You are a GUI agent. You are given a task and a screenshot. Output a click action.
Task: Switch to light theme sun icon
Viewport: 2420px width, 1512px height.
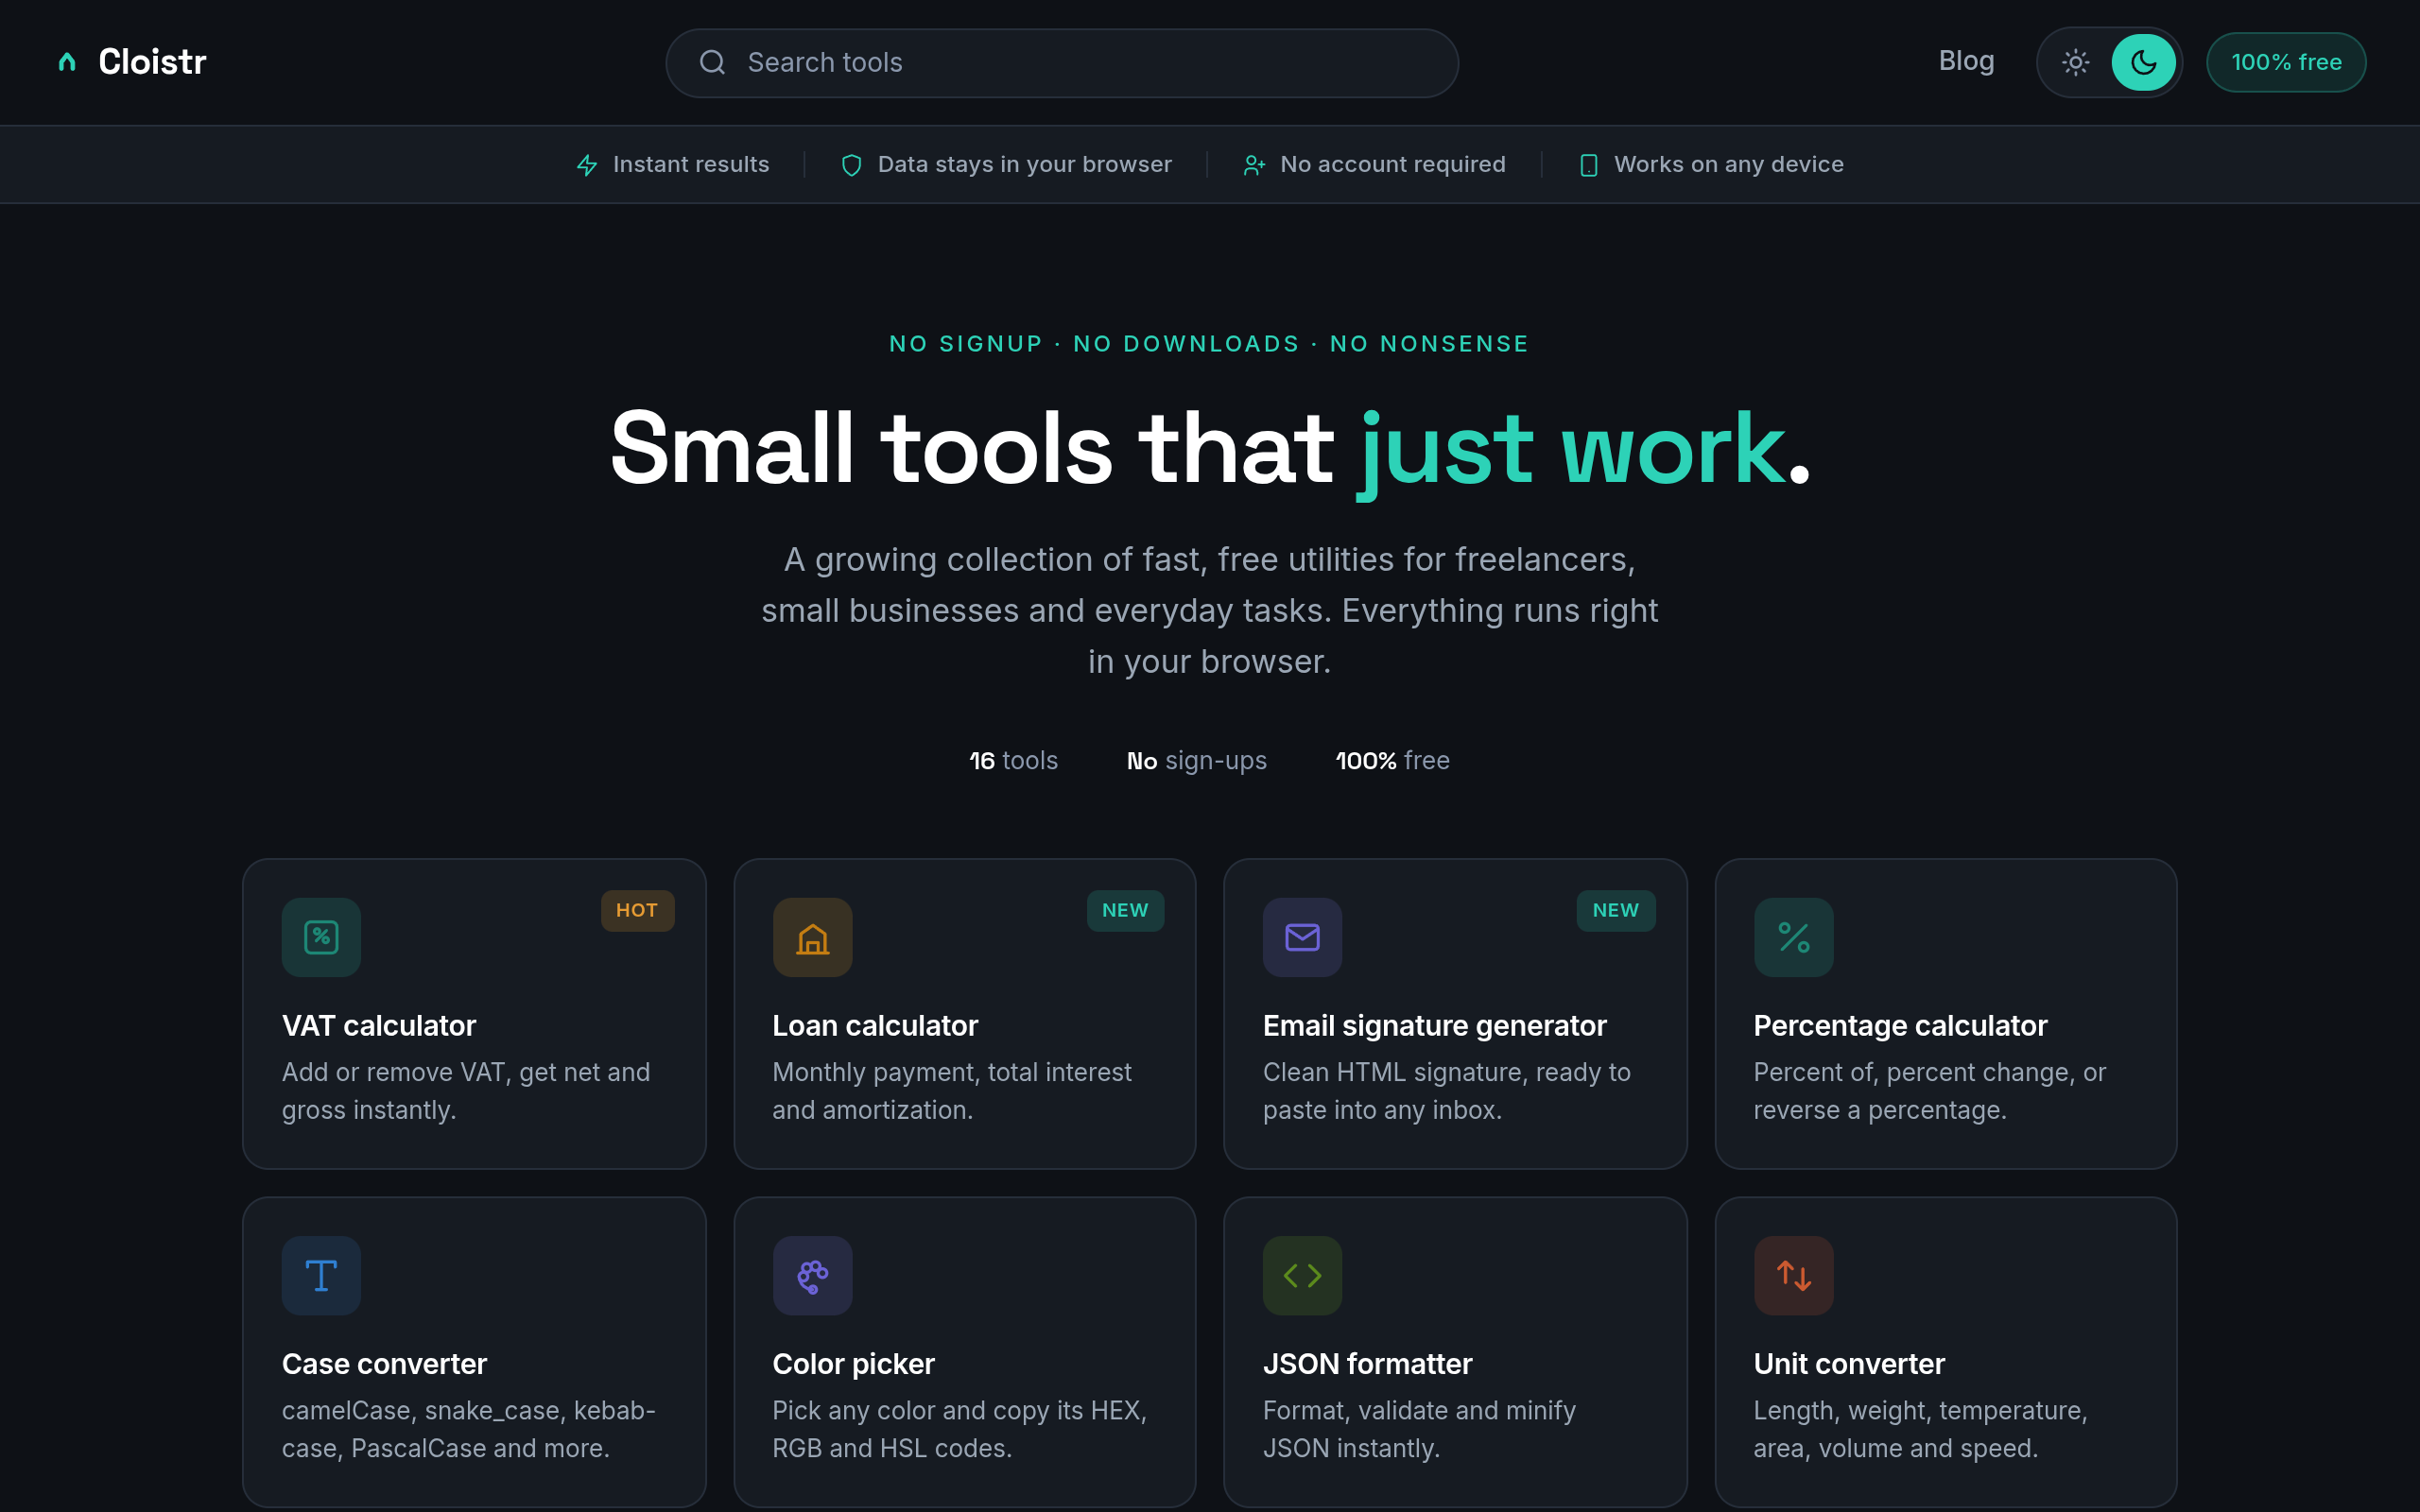2075,62
